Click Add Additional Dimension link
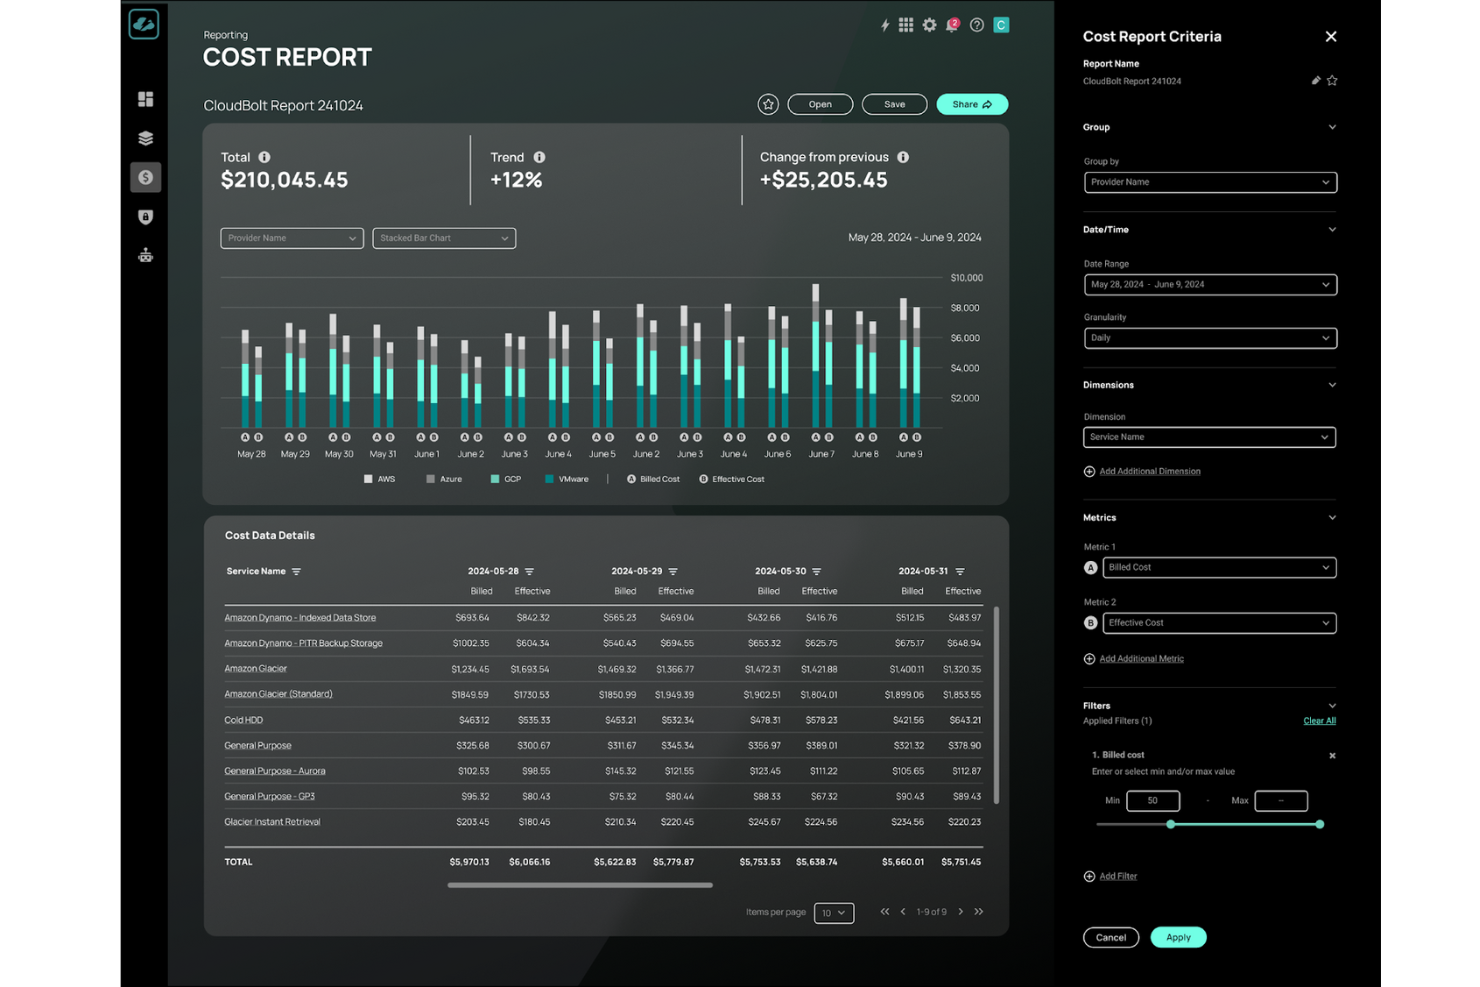 (1150, 472)
